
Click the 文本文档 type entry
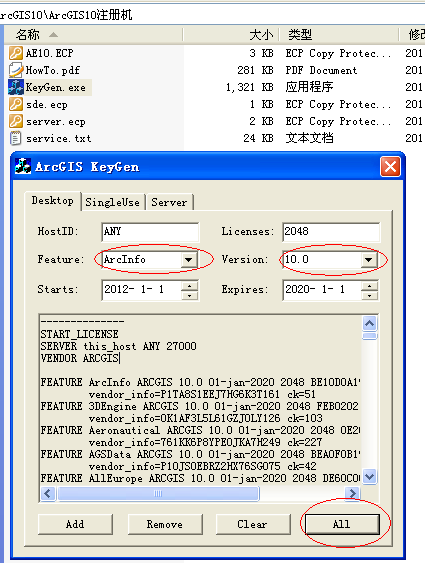[x=309, y=138]
